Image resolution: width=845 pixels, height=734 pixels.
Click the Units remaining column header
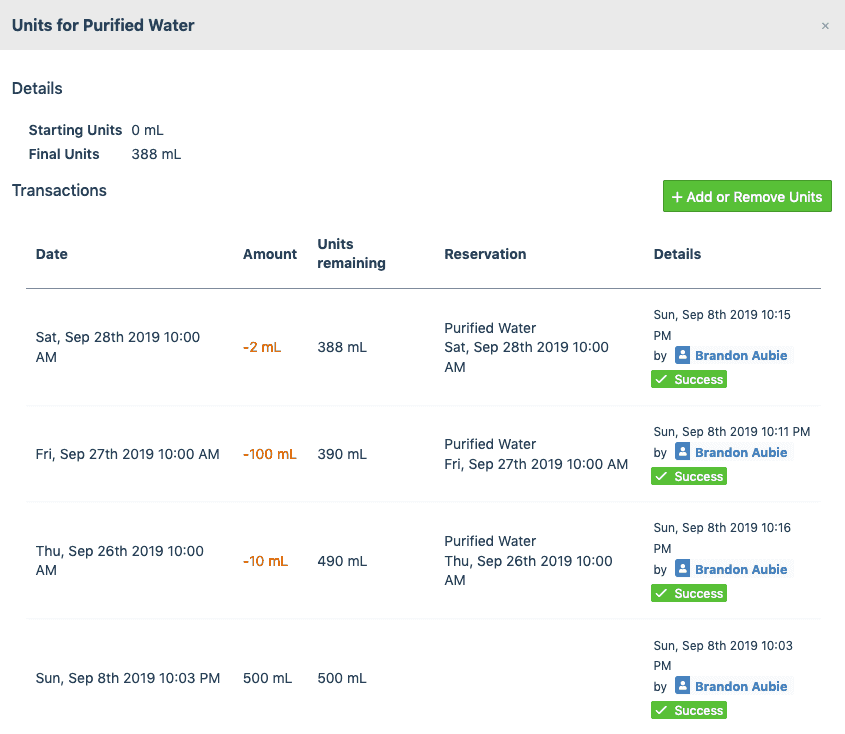351,254
